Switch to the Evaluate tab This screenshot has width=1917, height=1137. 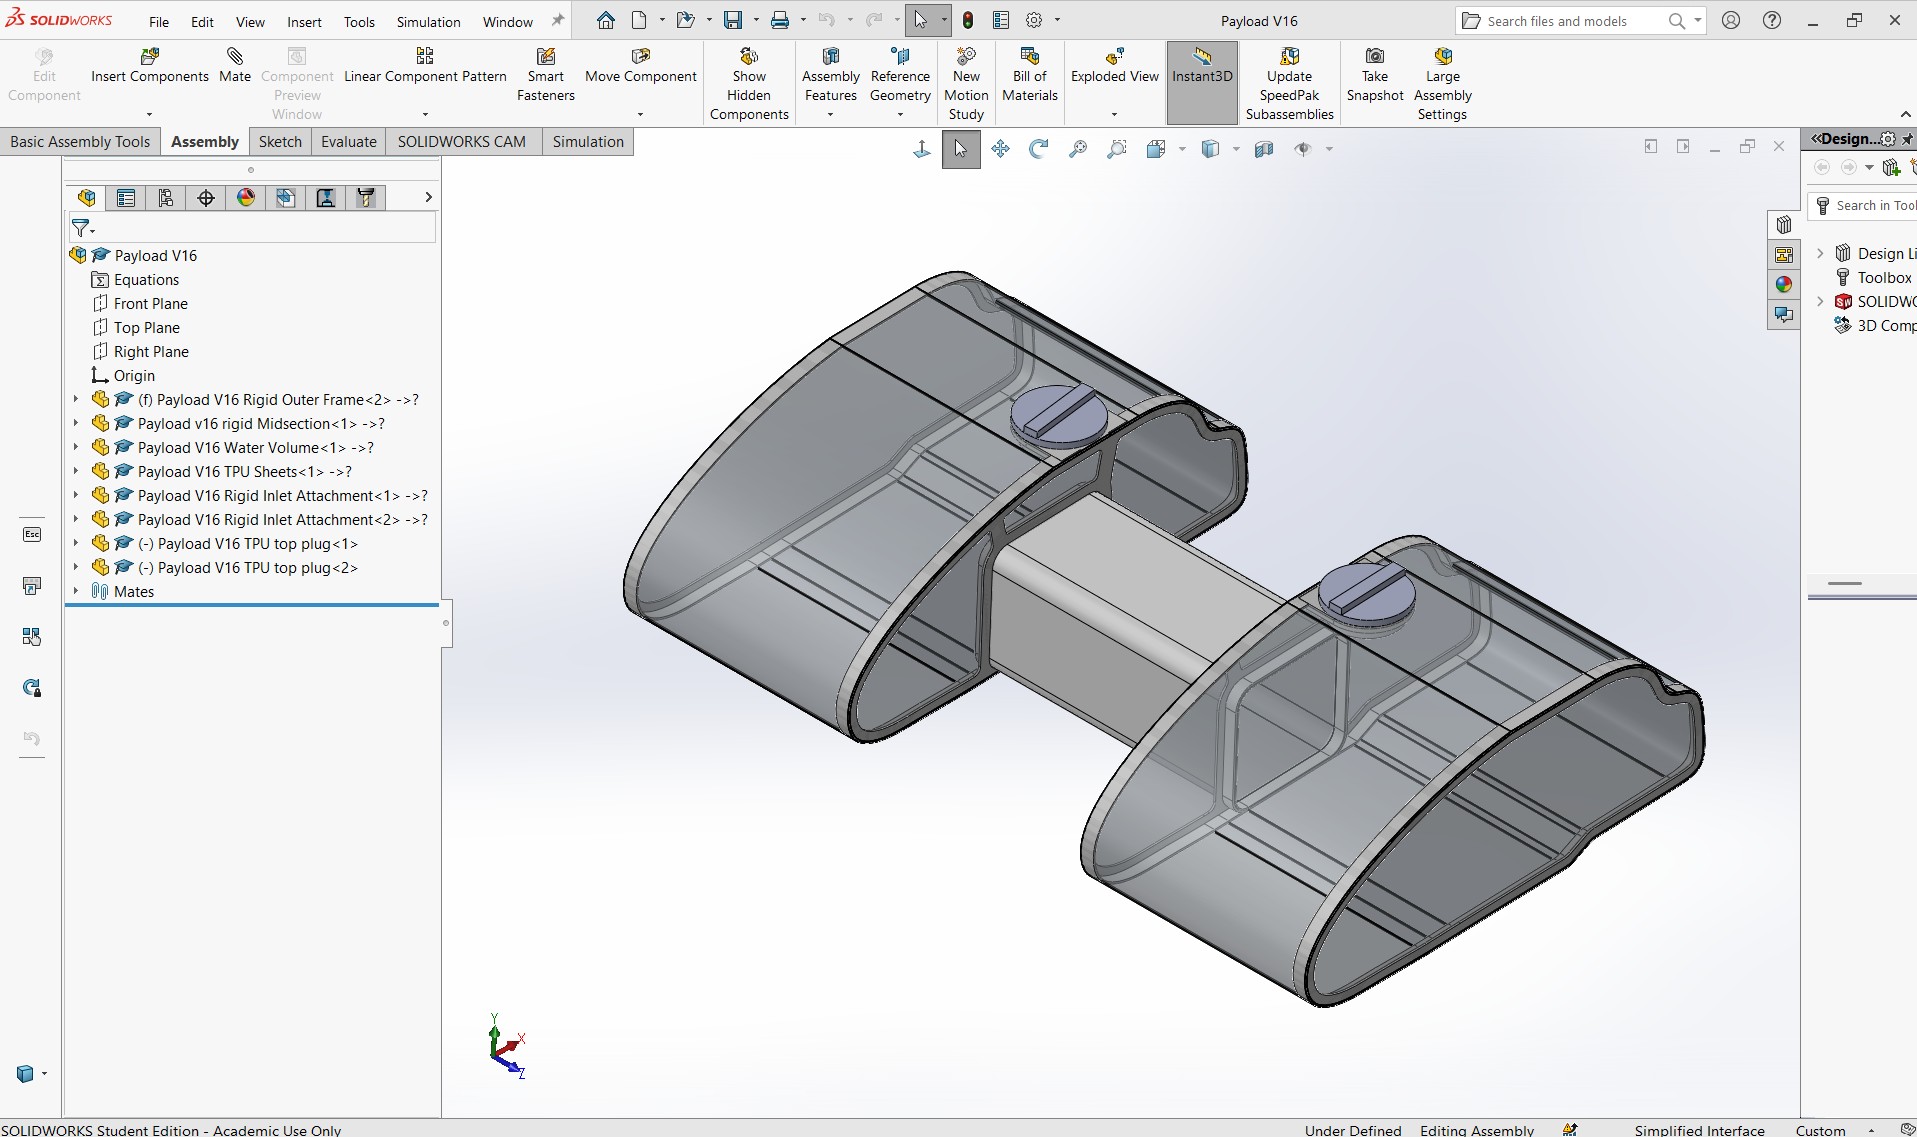tap(349, 142)
